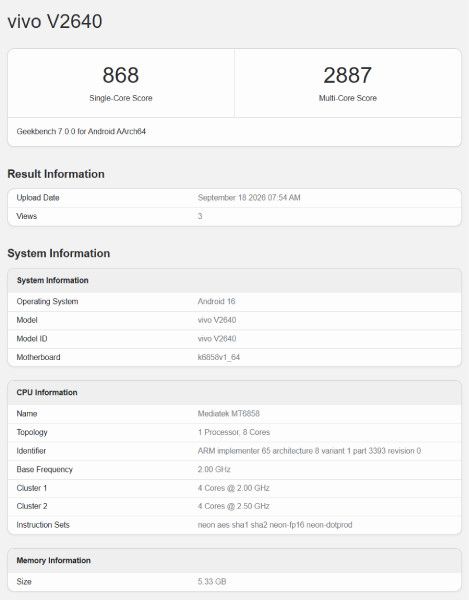Click the views count value 3
The height and width of the screenshot is (600, 469).
click(200, 216)
